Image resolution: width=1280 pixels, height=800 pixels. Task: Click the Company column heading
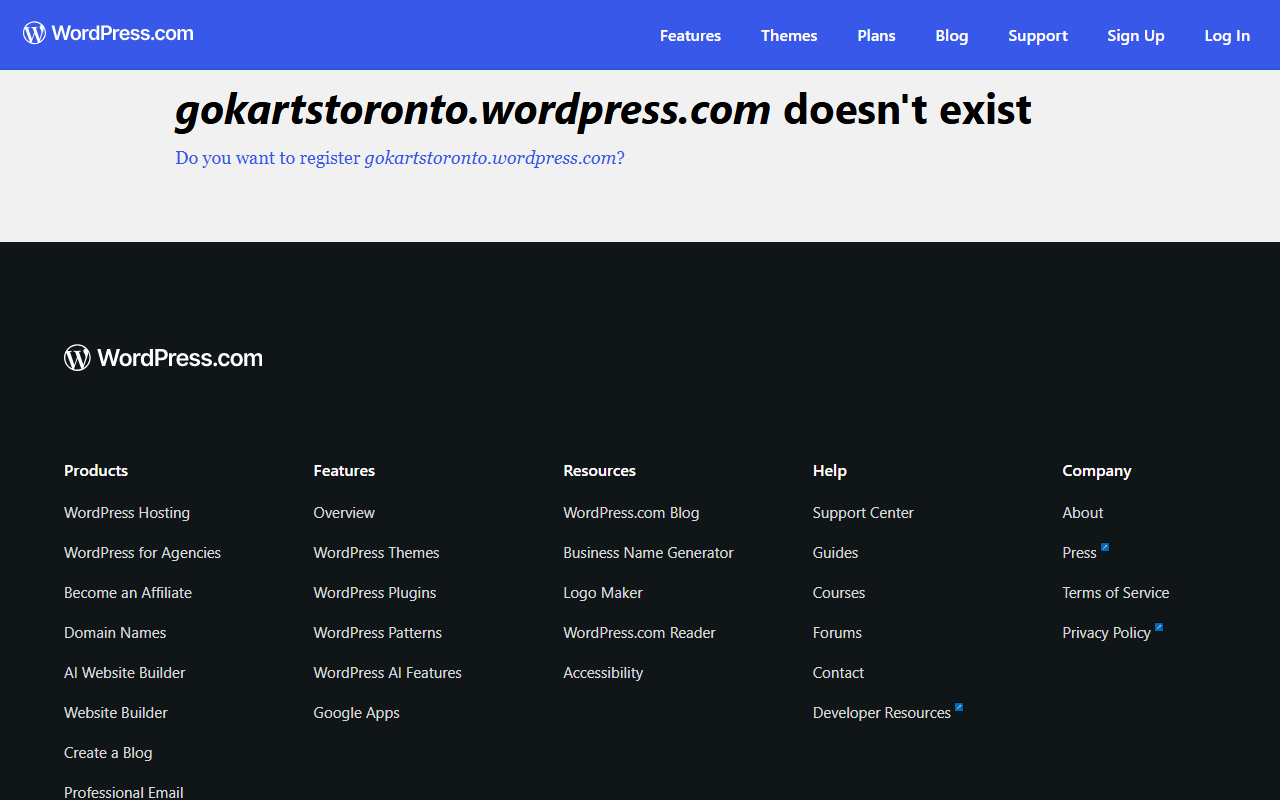[1097, 471]
